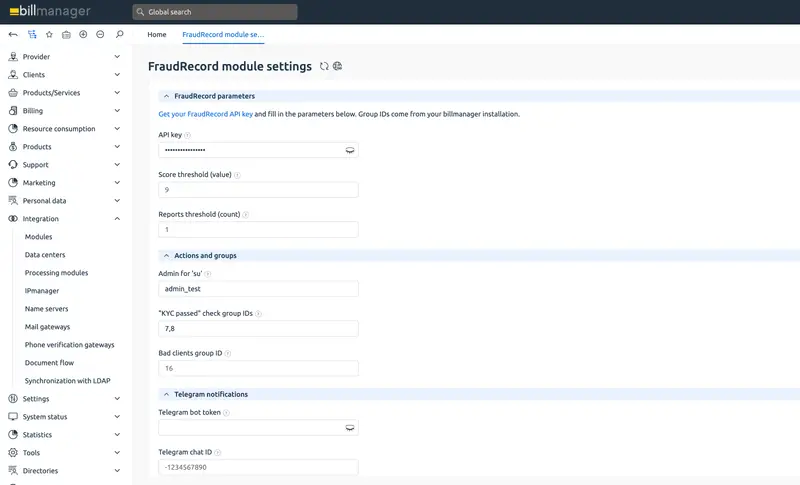Open favorites star icon
800x485 pixels.
[x=49, y=35]
